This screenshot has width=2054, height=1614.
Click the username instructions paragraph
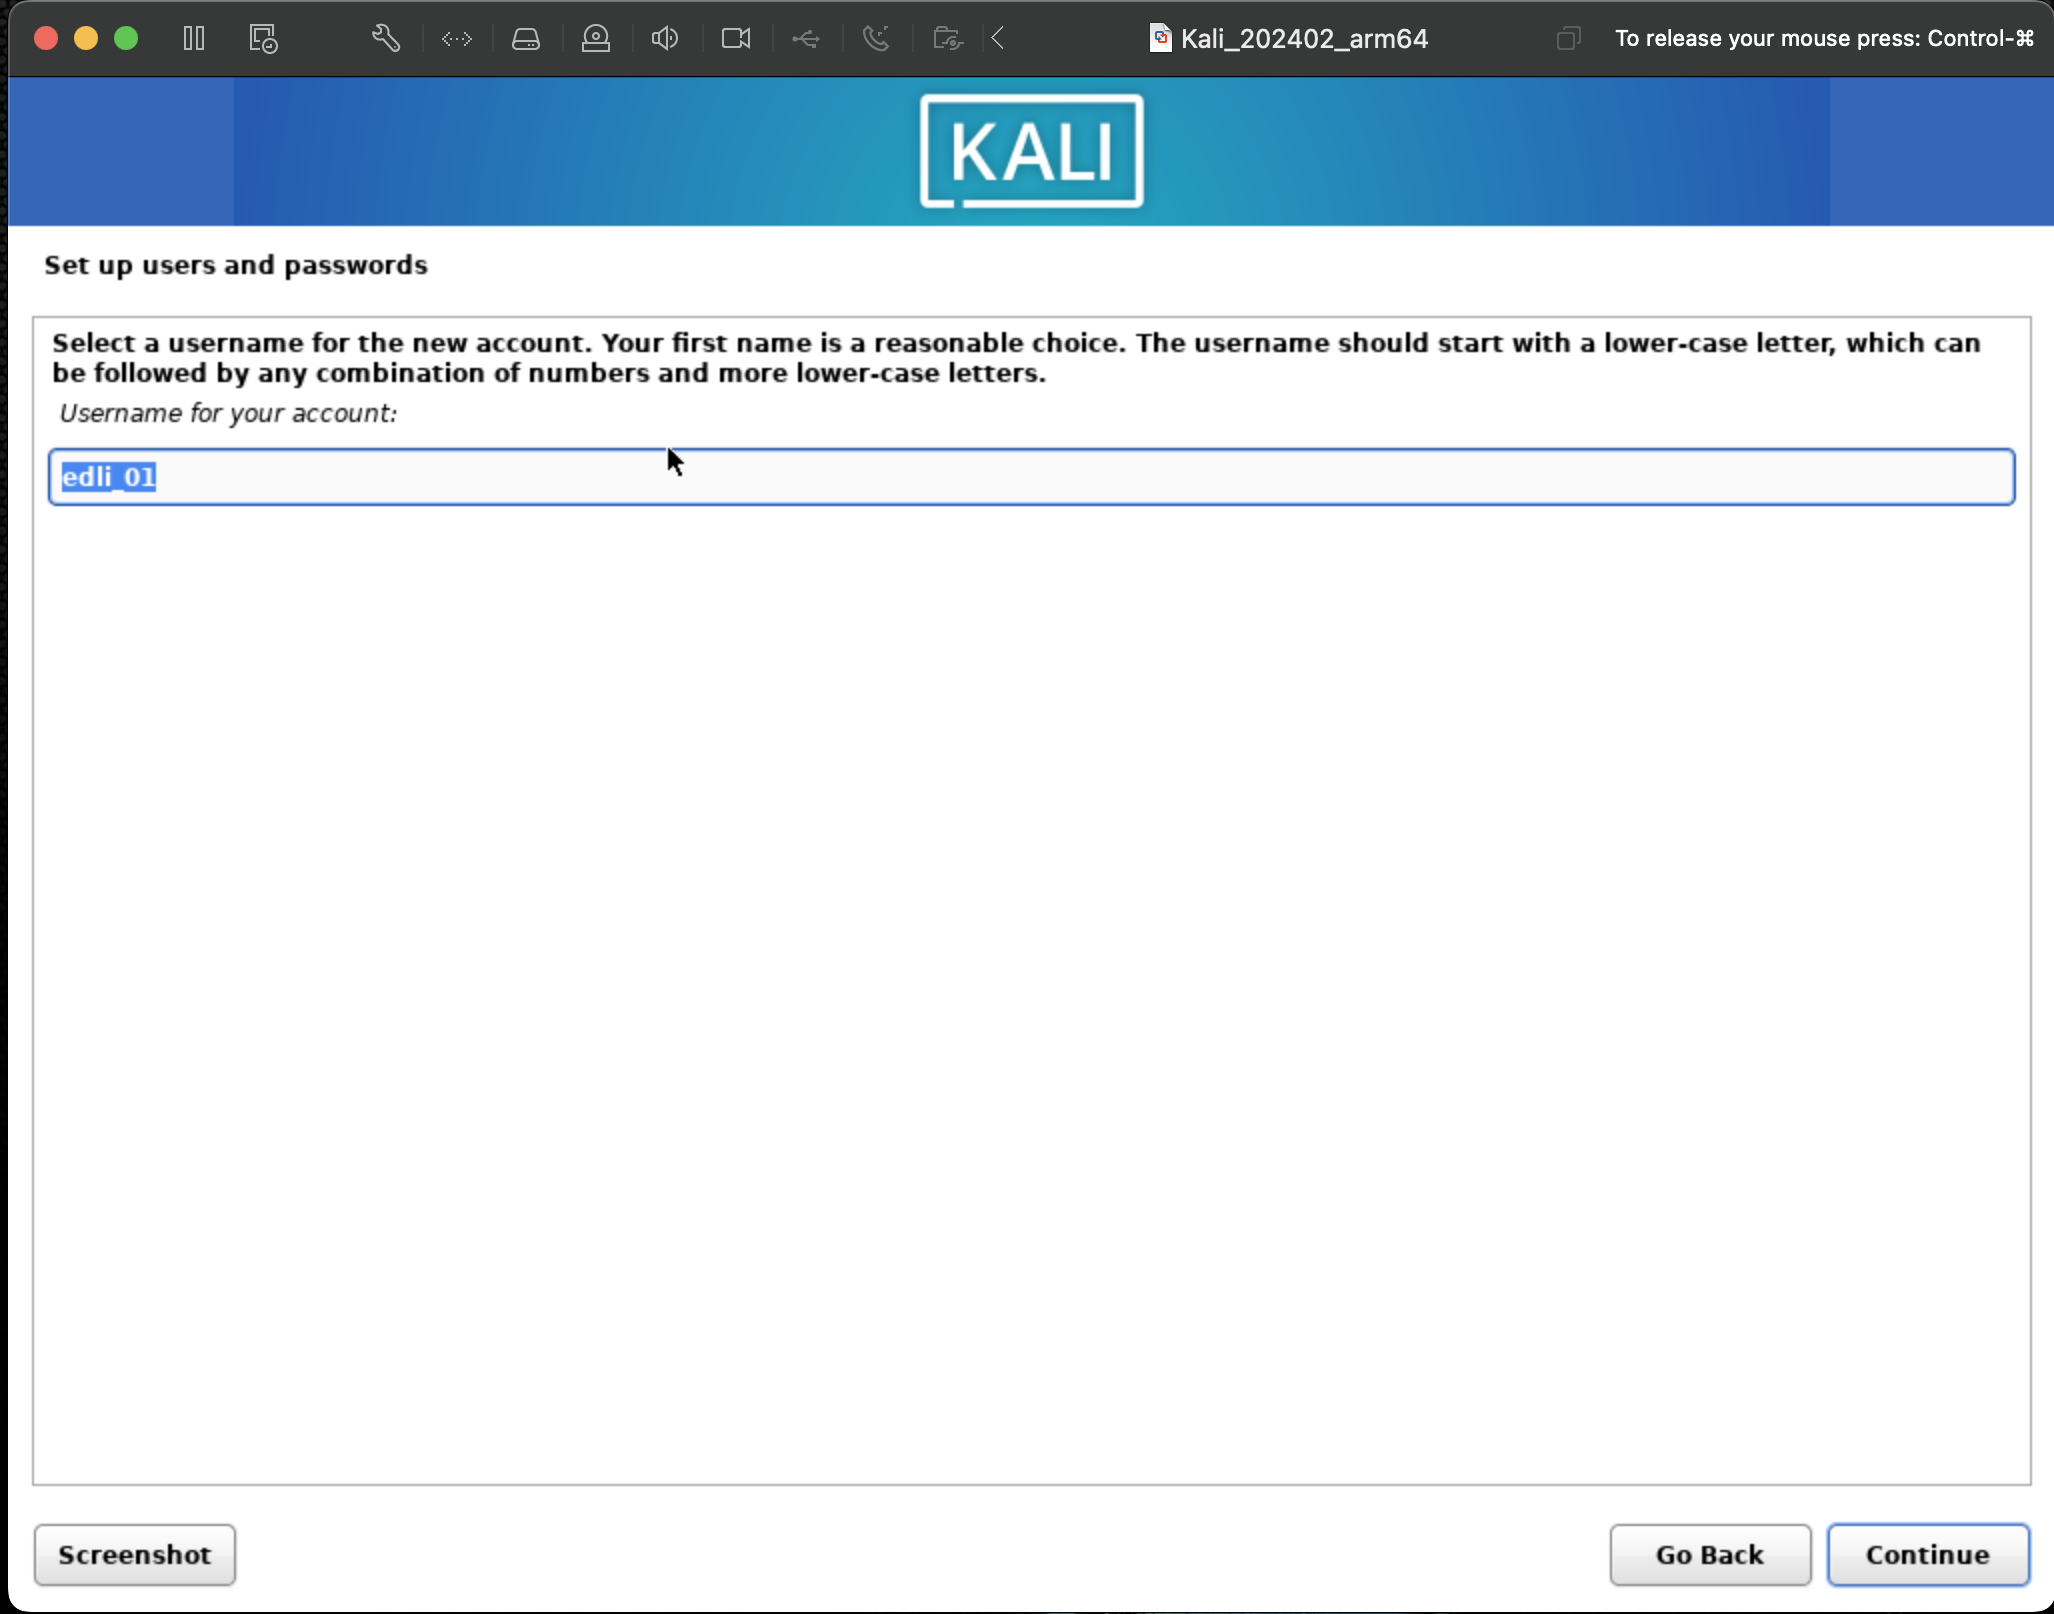point(1016,358)
